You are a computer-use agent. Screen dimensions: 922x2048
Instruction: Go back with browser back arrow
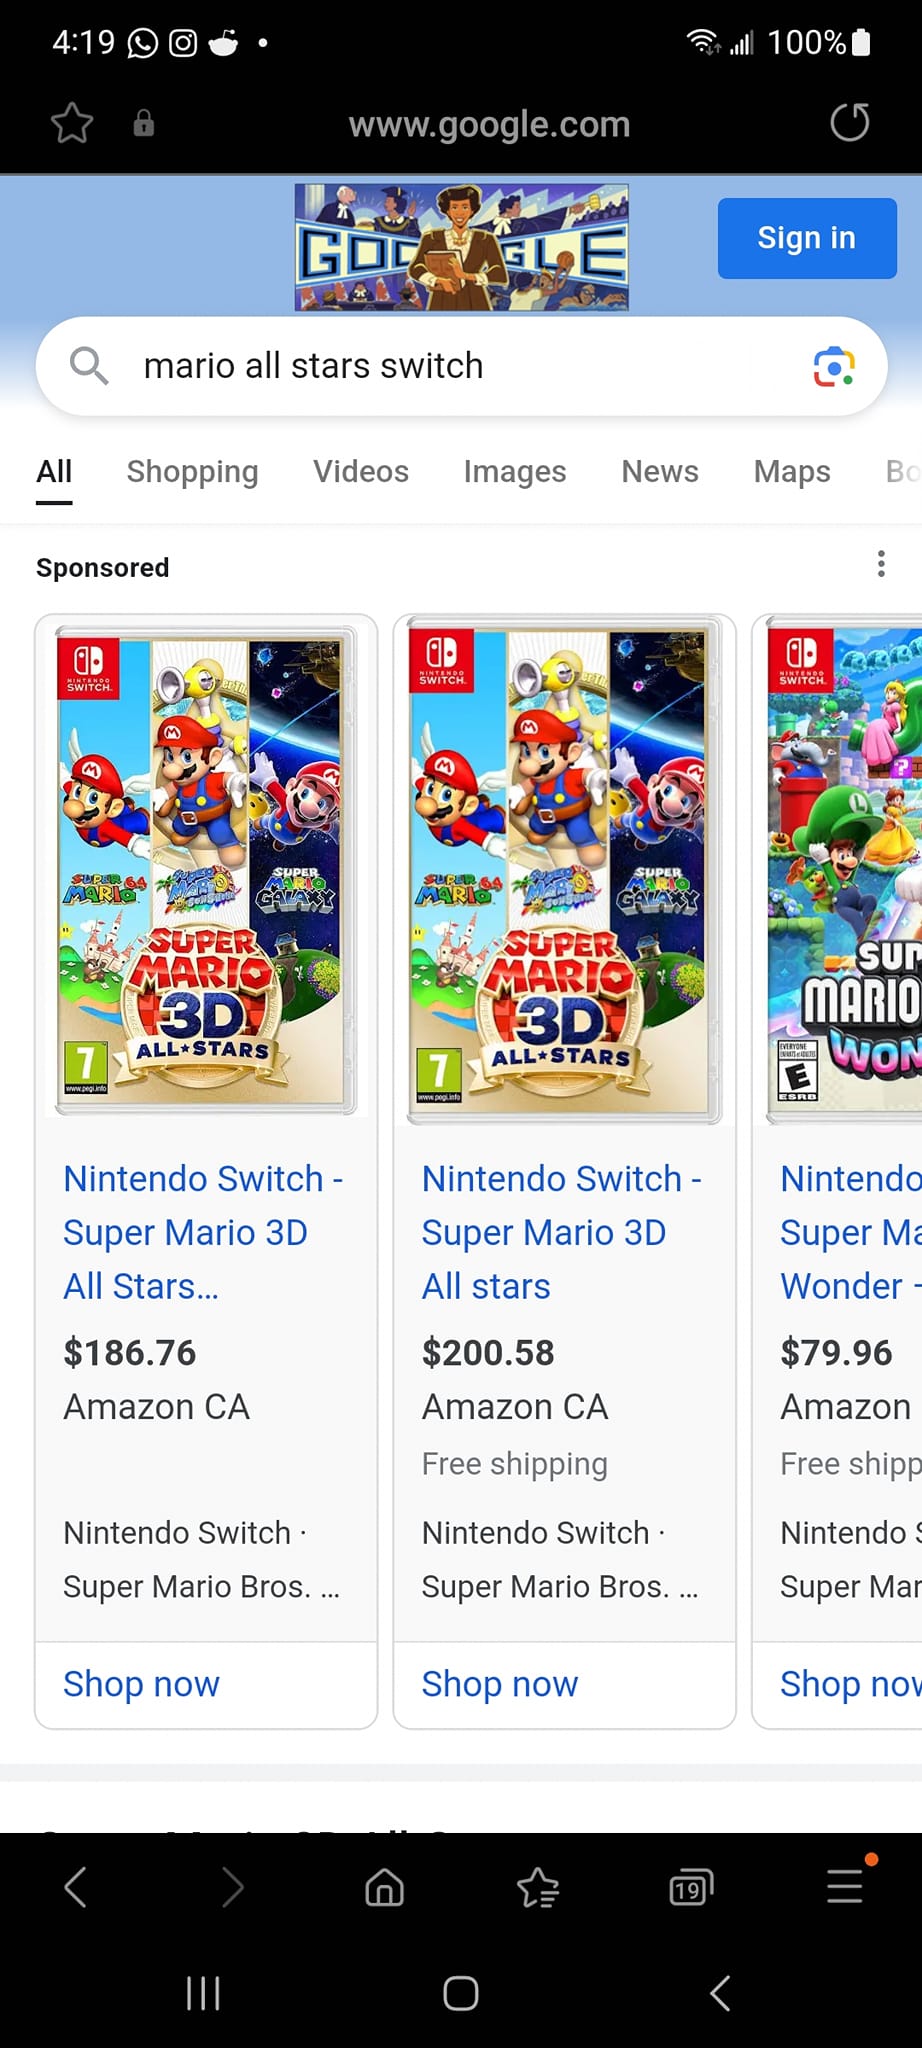(x=76, y=1888)
